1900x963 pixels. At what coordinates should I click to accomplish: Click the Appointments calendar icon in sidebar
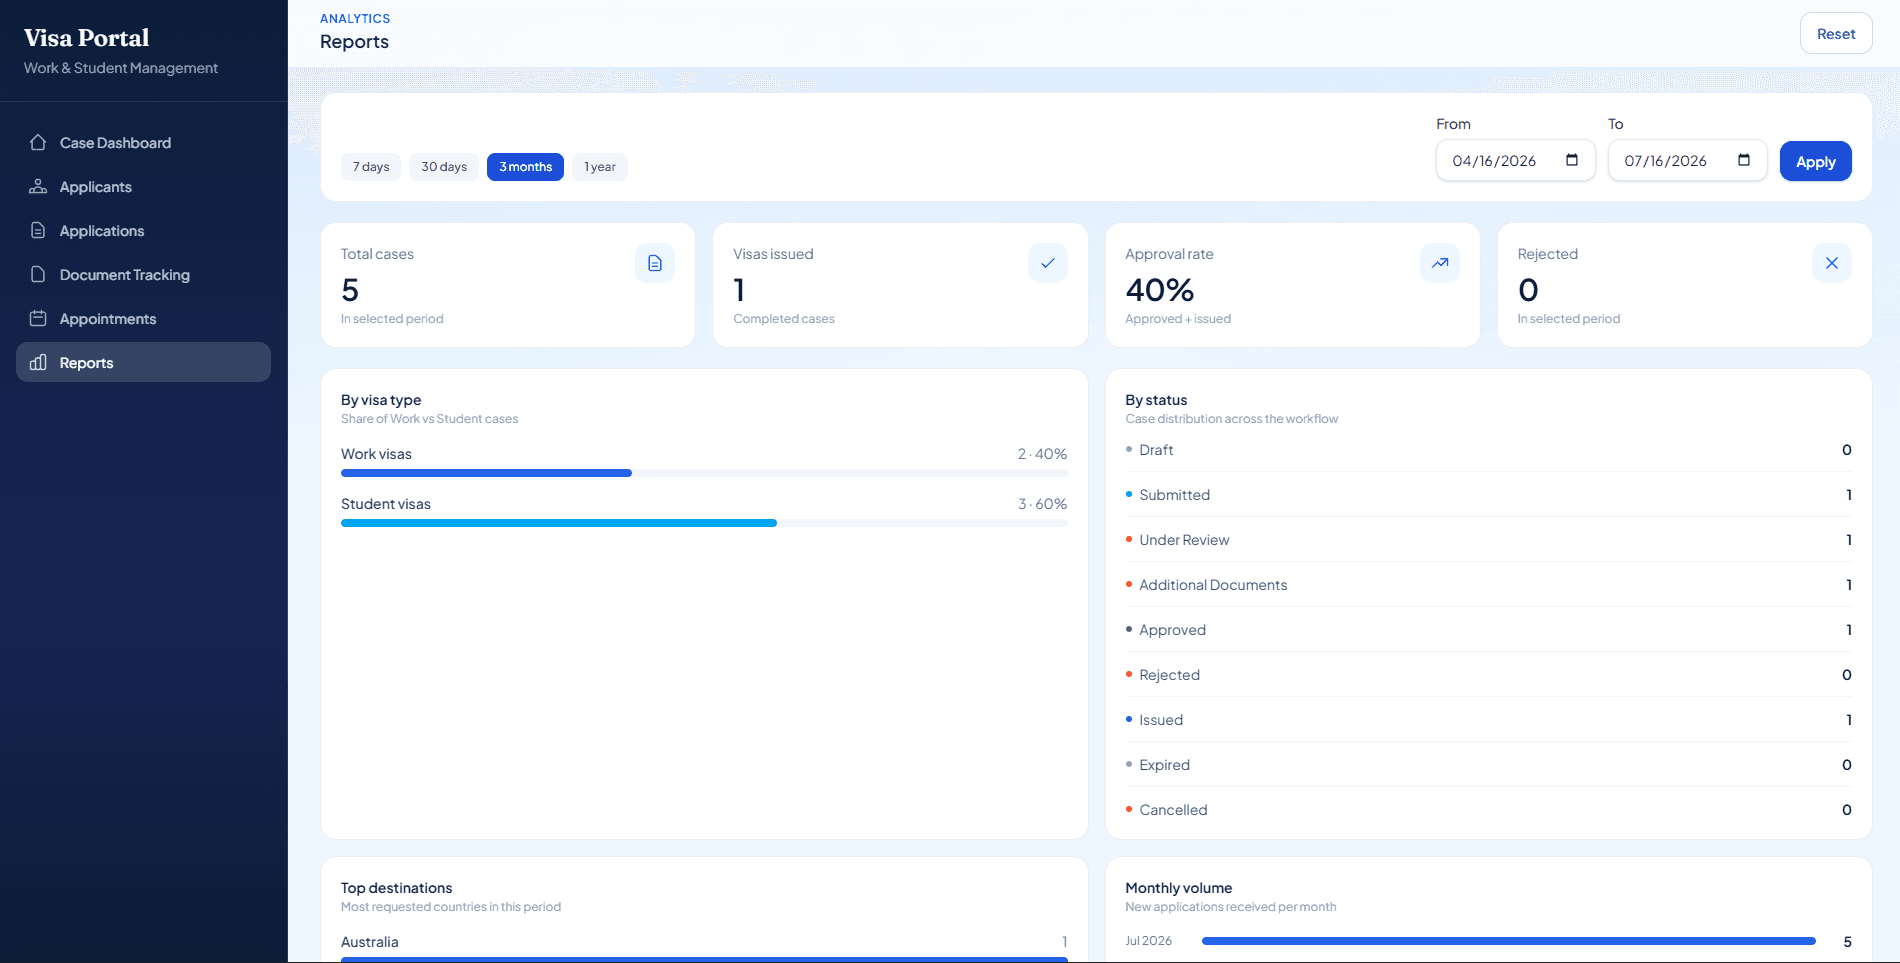point(38,318)
